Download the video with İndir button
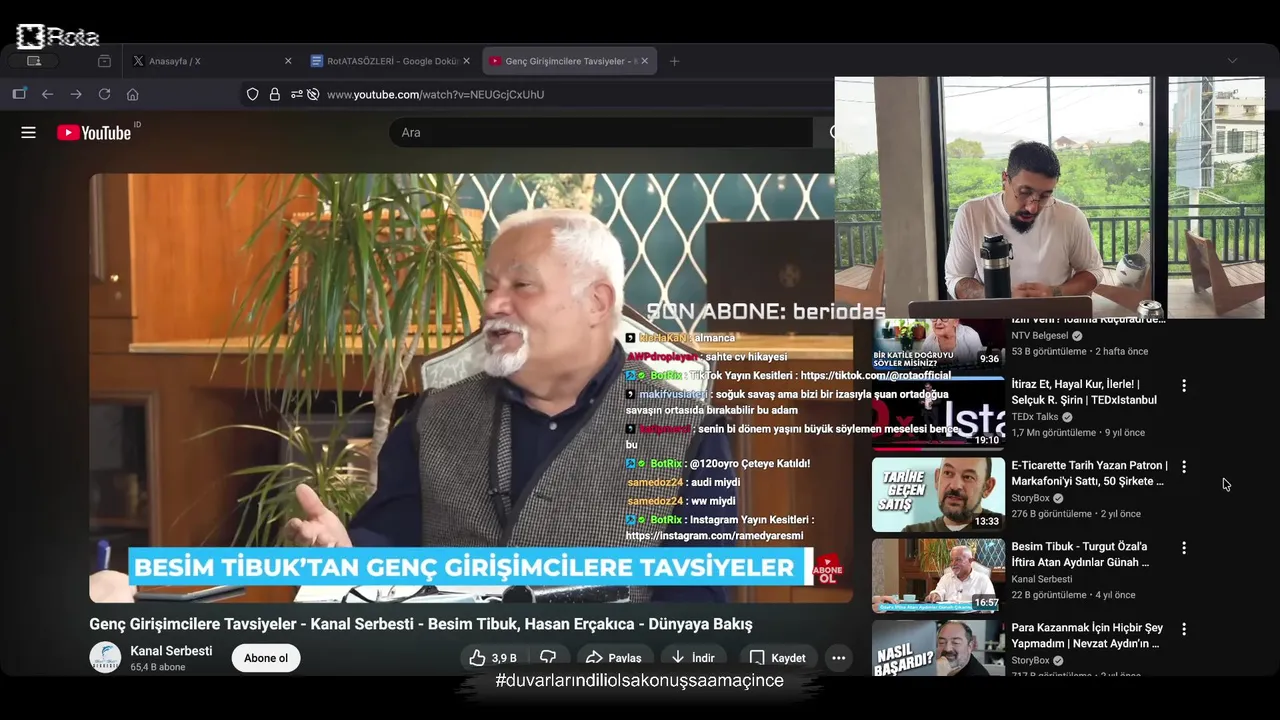This screenshot has width=1280, height=720. click(693, 657)
